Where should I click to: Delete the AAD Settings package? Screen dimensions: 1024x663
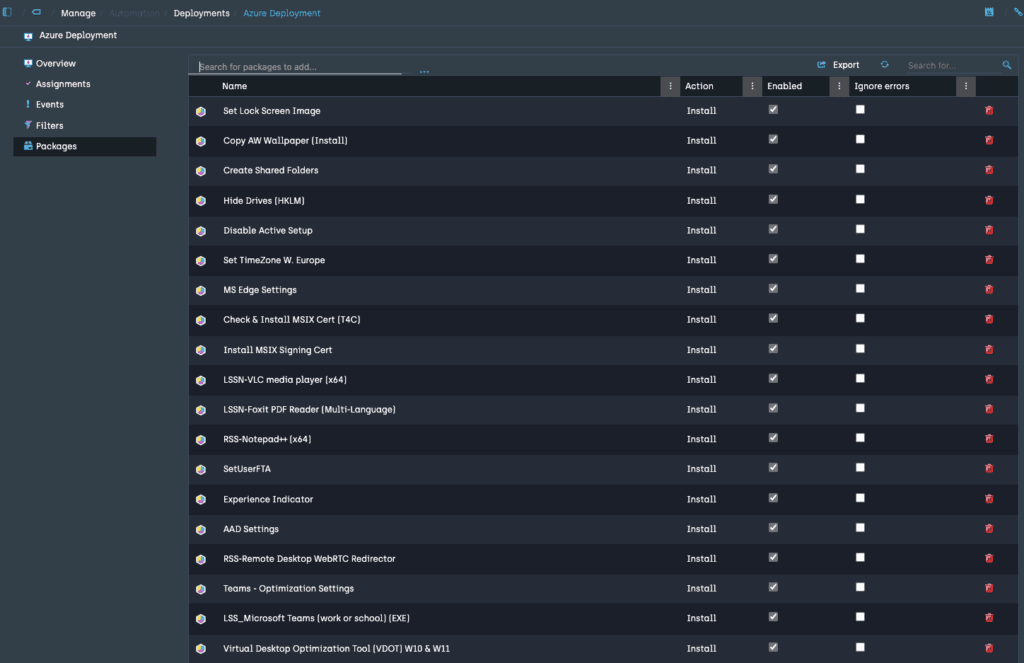pos(989,529)
